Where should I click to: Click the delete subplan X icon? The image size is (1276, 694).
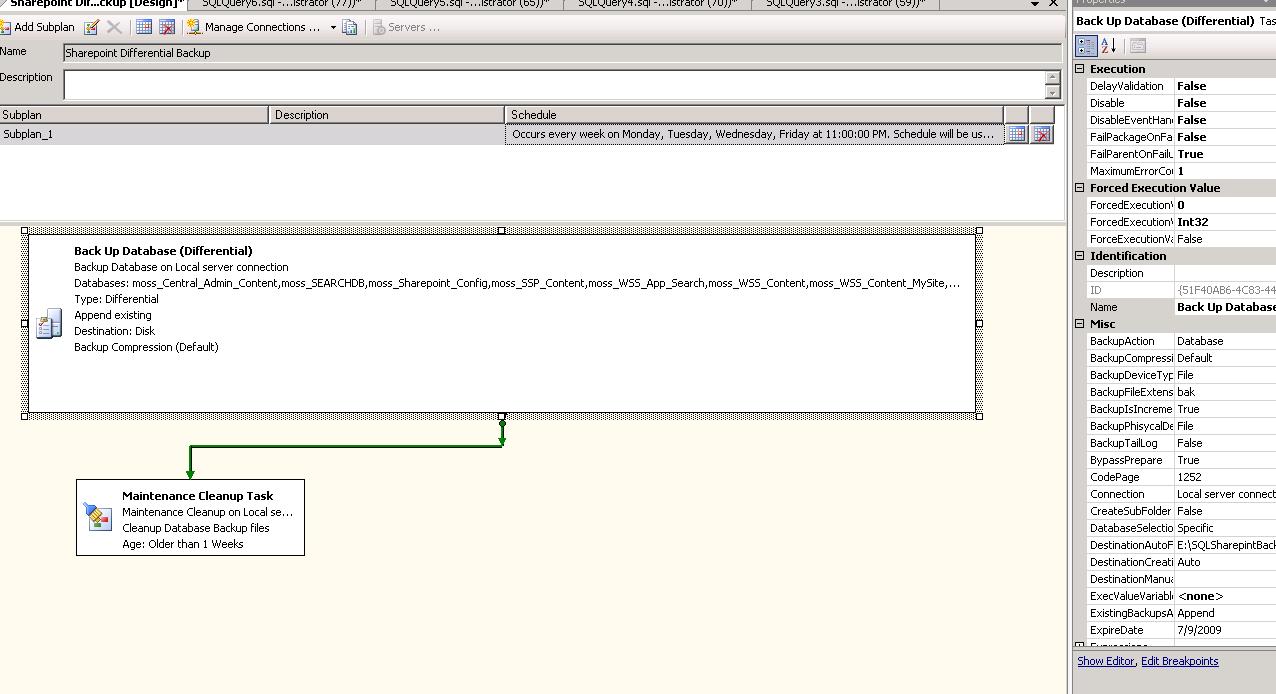tap(114, 27)
